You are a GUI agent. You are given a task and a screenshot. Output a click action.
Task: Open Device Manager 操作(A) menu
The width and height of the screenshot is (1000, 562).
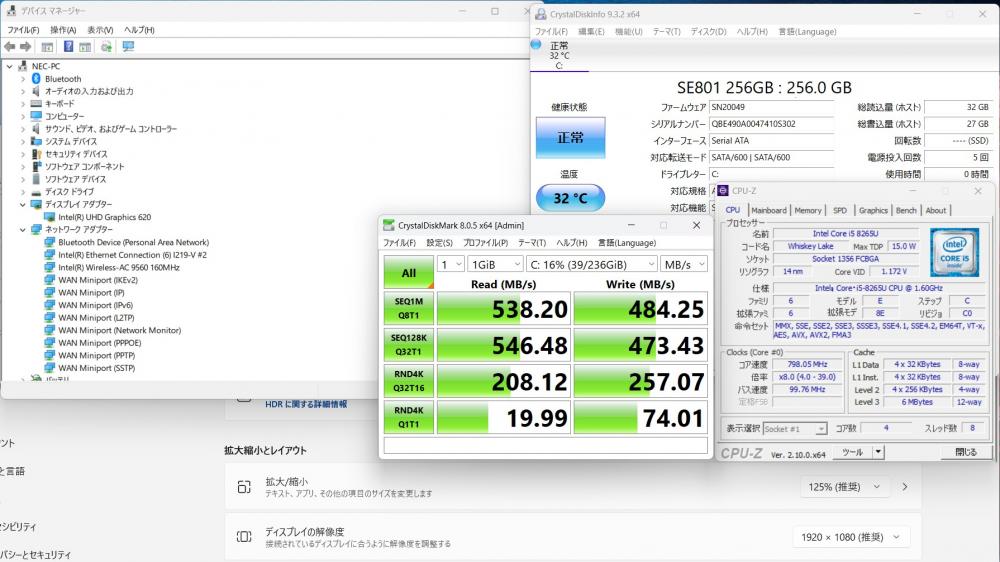[63, 30]
